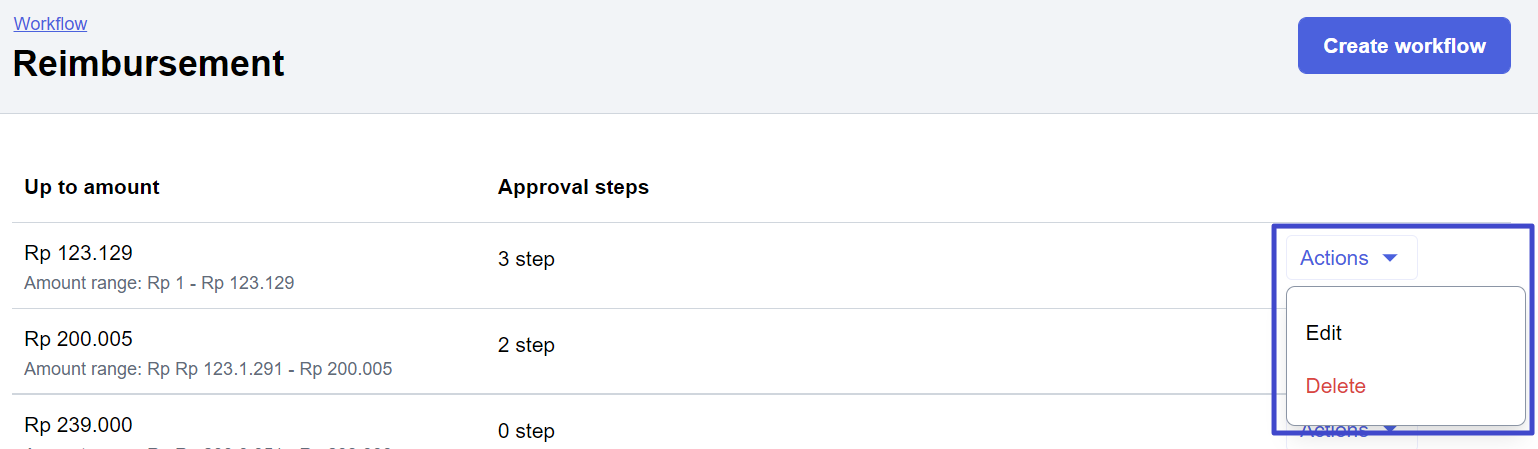The width and height of the screenshot is (1538, 449).
Task: Open the Workflow breadcrumb link
Action: tap(50, 23)
